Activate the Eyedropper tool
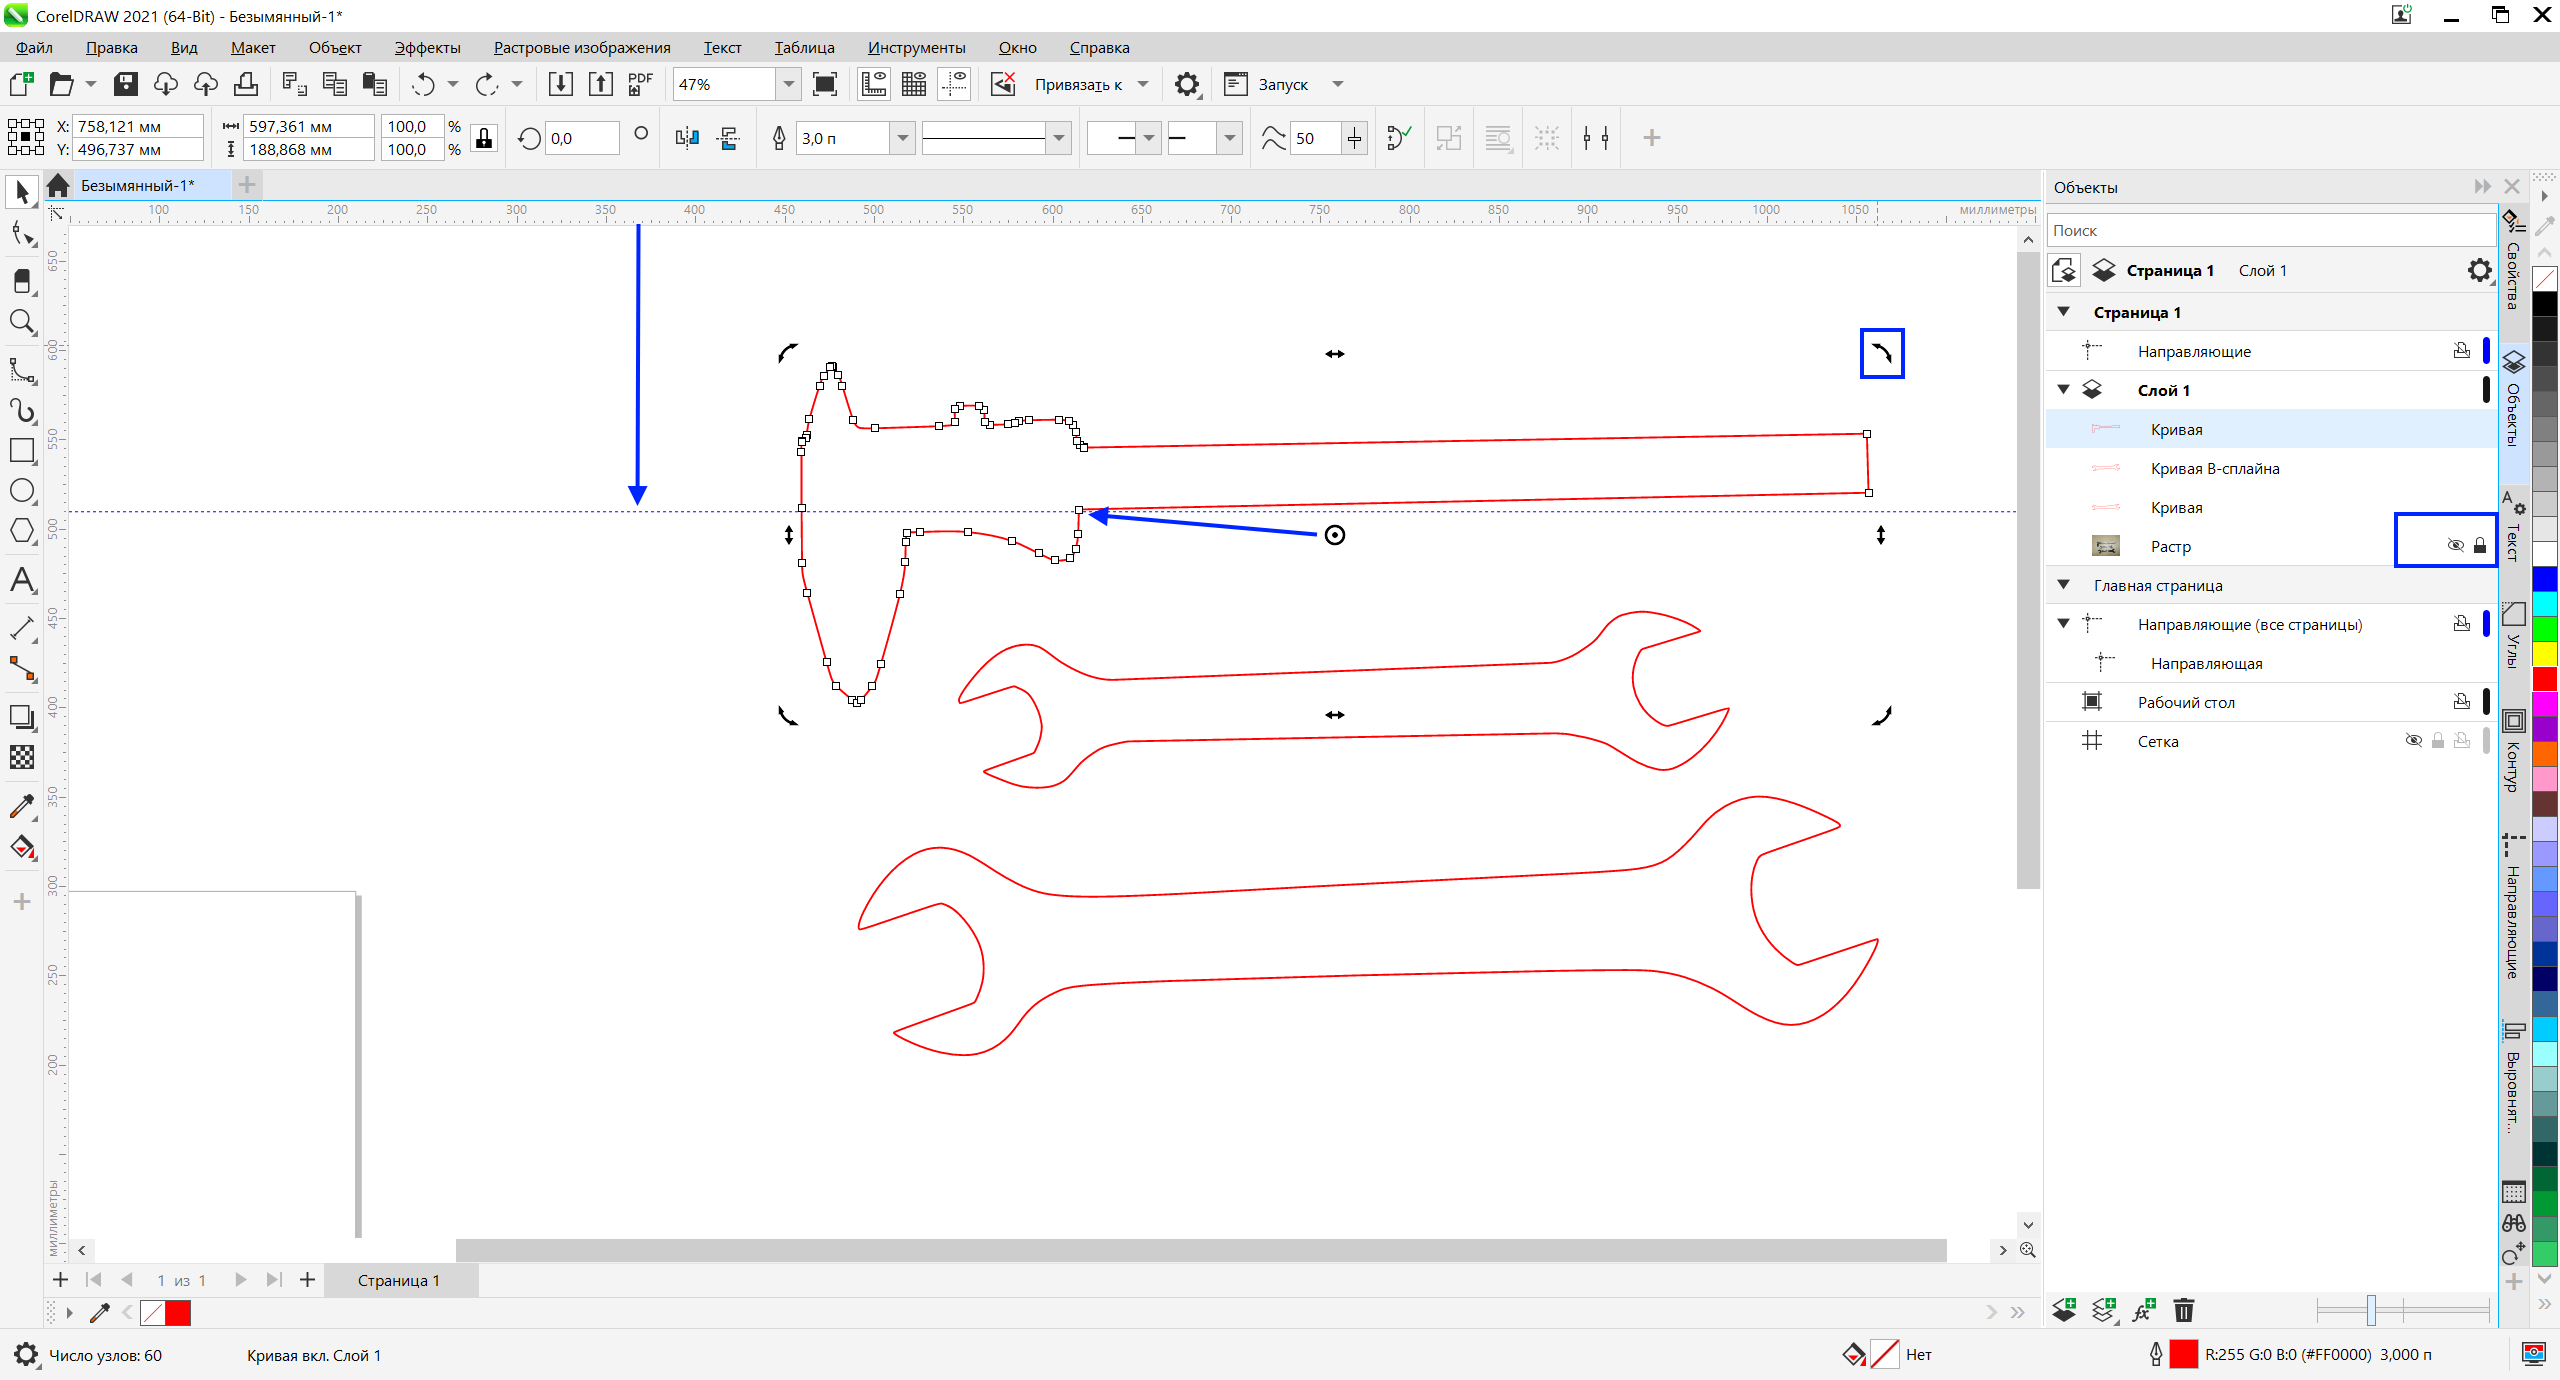 [22, 806]
